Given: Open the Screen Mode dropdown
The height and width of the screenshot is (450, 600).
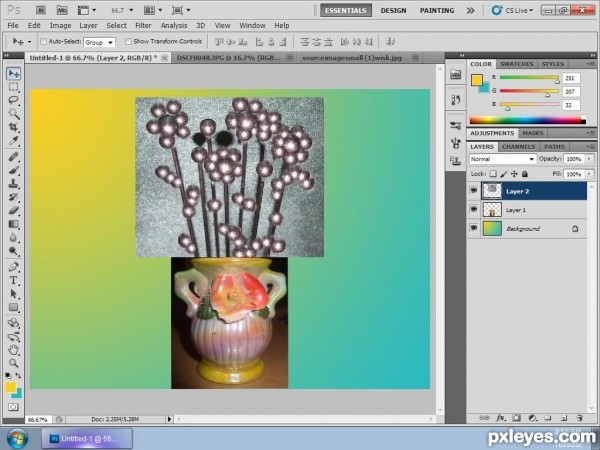Looking at the screenshot, I should point(181,10).
